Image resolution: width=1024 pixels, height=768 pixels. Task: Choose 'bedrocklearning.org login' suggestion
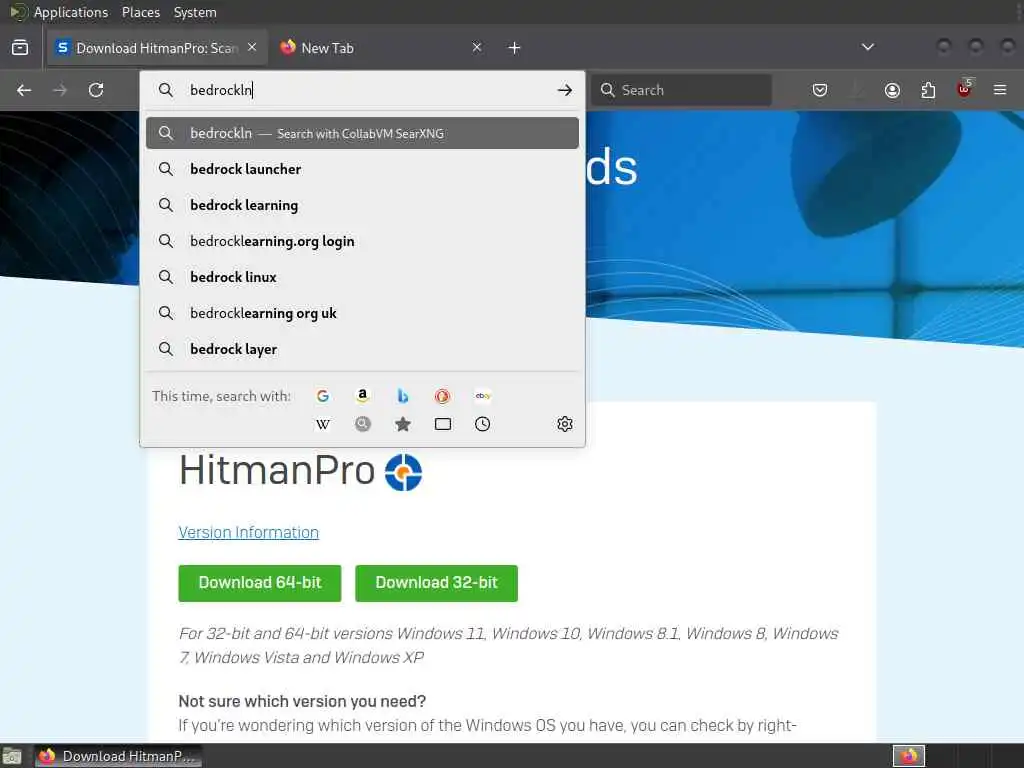click(362, 241)
